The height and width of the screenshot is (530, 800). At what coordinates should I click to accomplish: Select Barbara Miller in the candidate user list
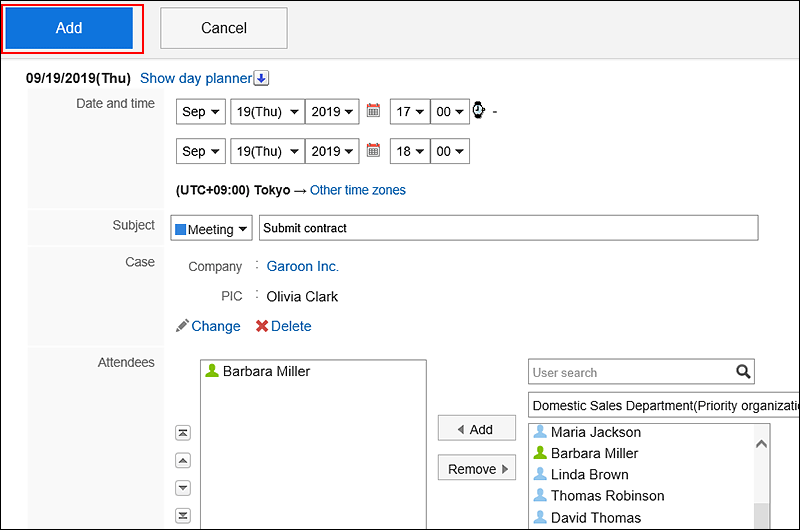(x=594, y=453)
